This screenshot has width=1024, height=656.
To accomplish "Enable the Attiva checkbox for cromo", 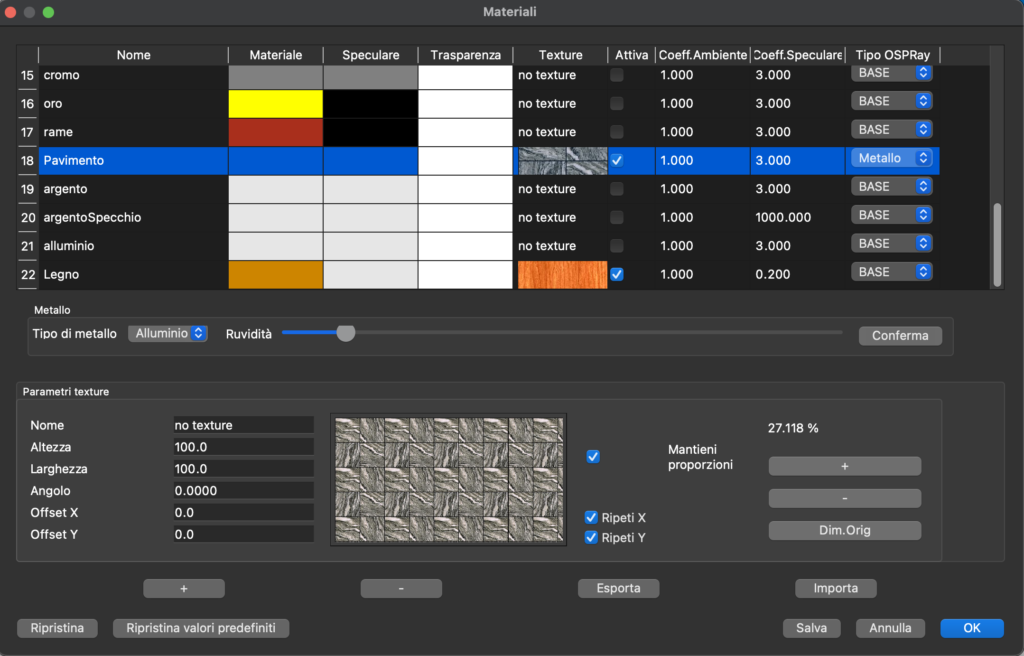I will [x=617, y=75].
